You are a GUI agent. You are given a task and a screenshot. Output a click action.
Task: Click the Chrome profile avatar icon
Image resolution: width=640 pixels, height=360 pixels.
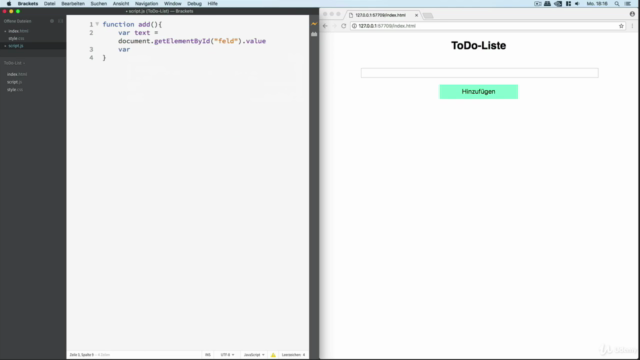[632, 14]
